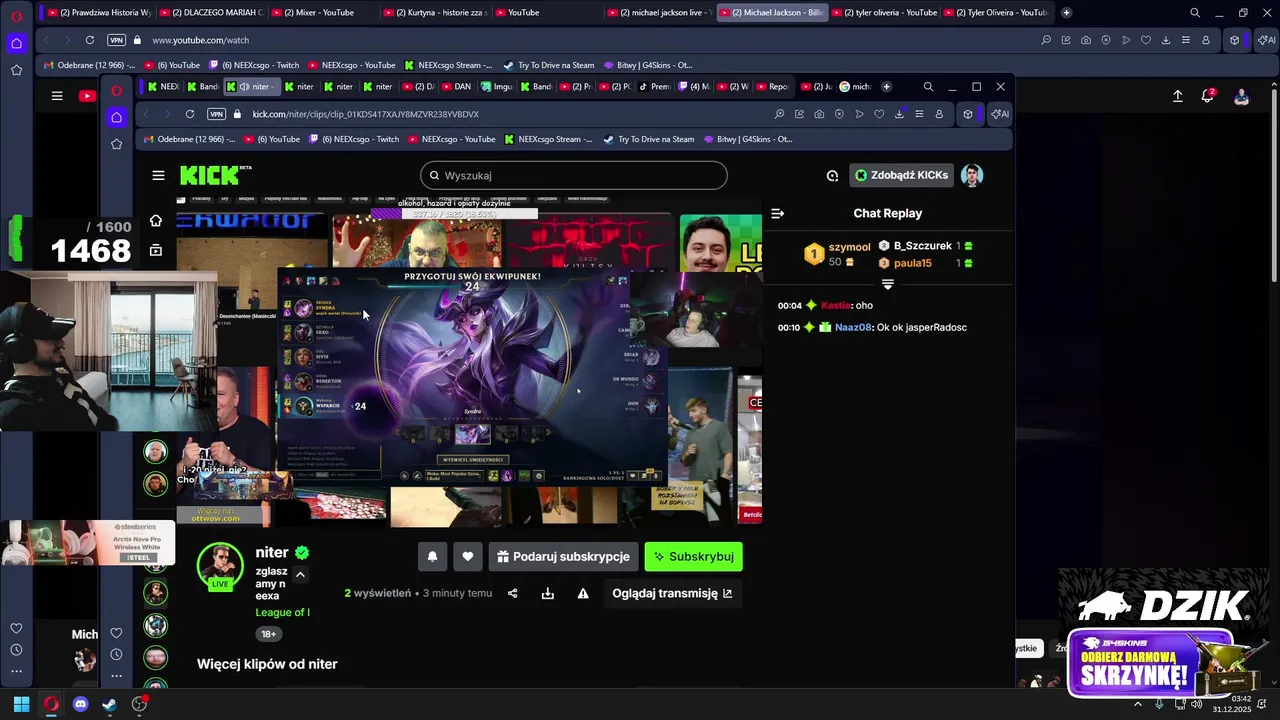Viewport: 1280px width, 720px height.
Task: Toggle the heart follow button
Action: (x=467, y=557)
